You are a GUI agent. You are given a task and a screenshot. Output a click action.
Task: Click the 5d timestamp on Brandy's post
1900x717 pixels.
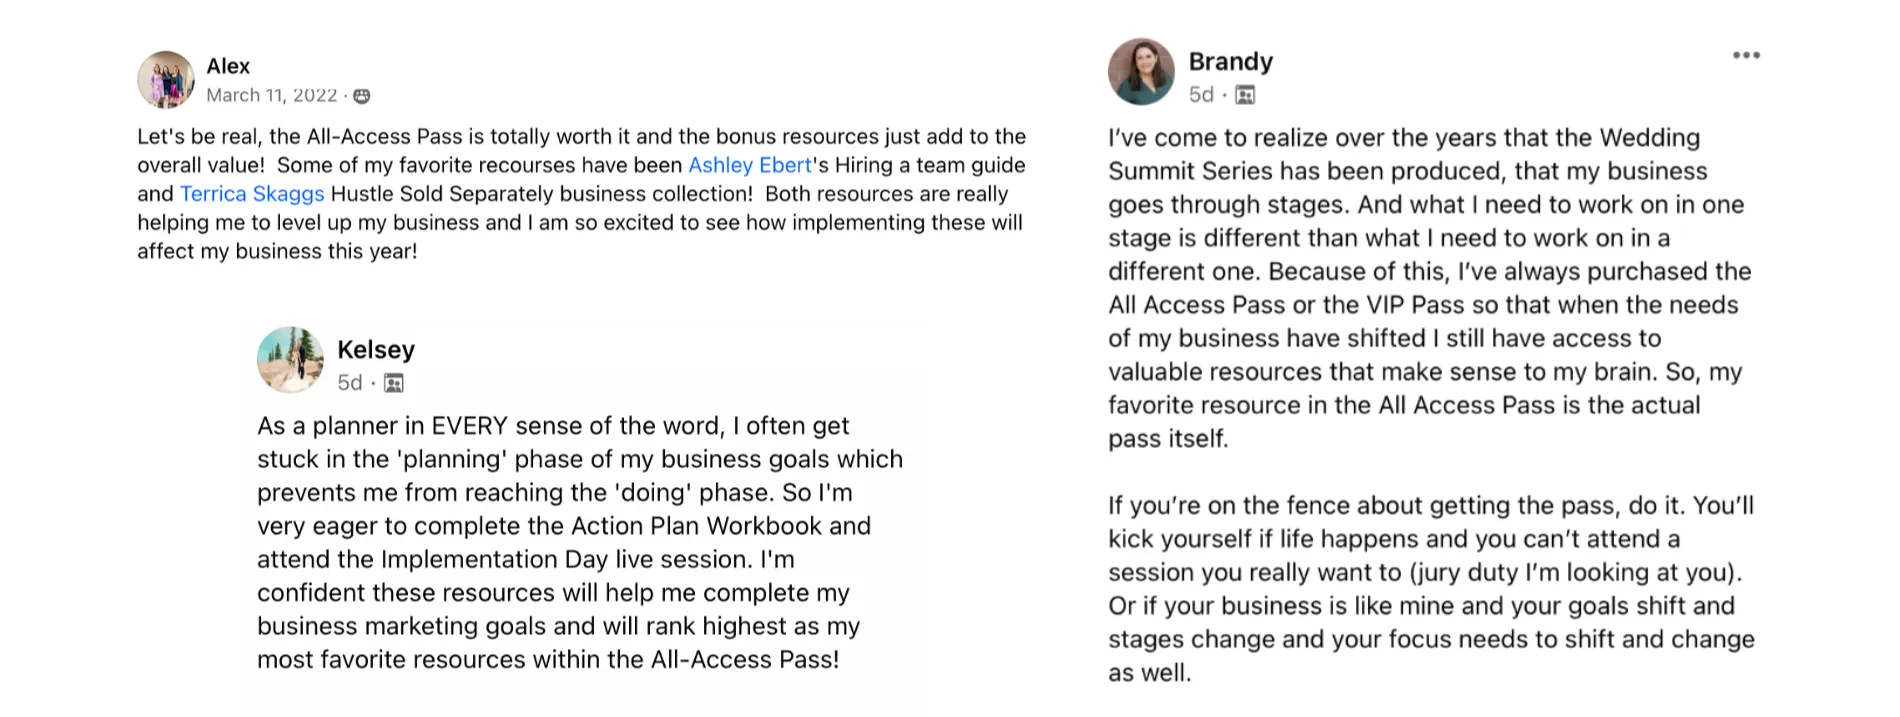point(1201,94)
